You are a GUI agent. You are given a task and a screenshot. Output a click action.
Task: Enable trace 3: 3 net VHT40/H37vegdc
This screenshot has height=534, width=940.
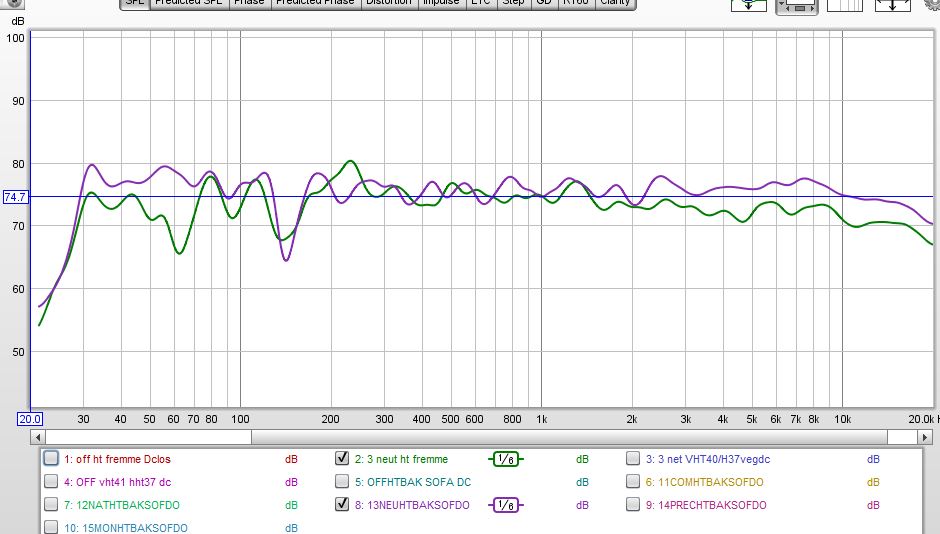[632, 458]
